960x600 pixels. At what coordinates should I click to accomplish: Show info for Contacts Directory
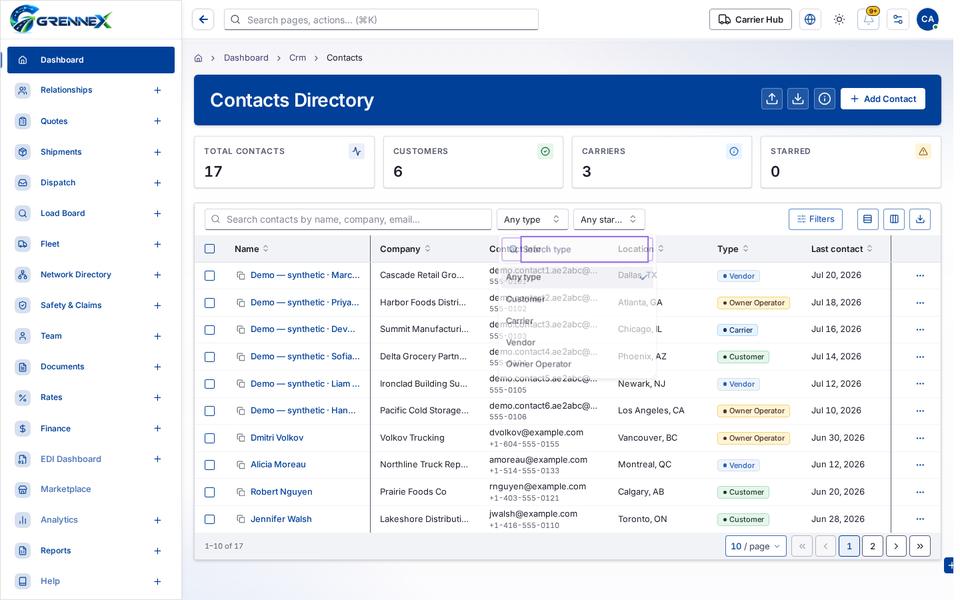824,99
